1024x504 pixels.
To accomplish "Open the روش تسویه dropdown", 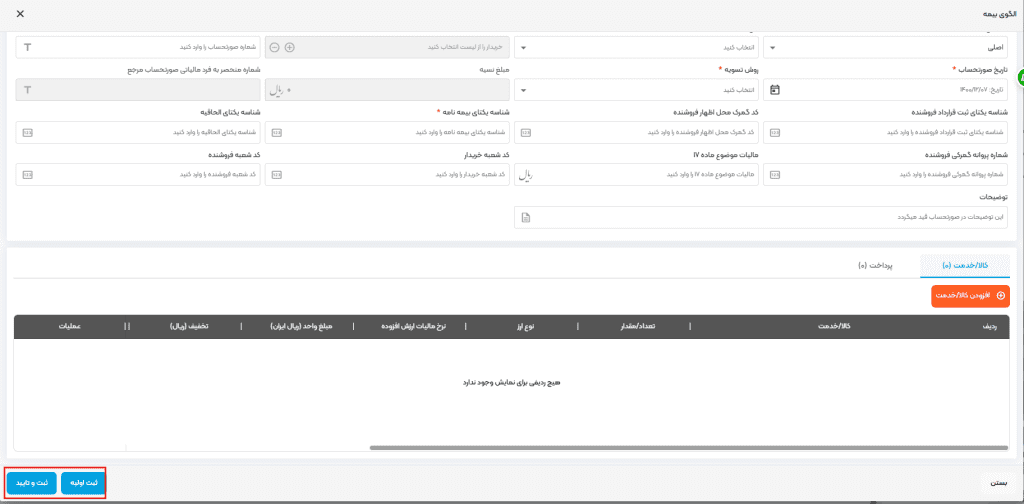I will pos(636,90).
